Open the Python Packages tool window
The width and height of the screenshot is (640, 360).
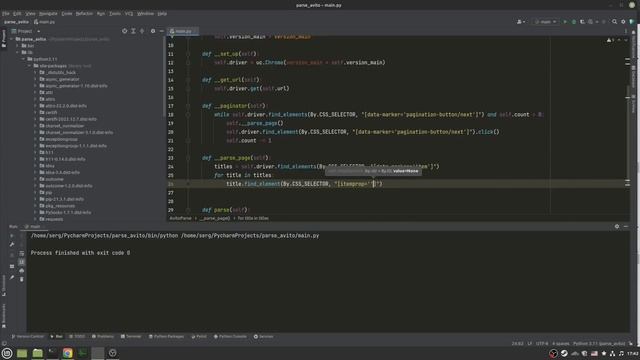[166, 337]
